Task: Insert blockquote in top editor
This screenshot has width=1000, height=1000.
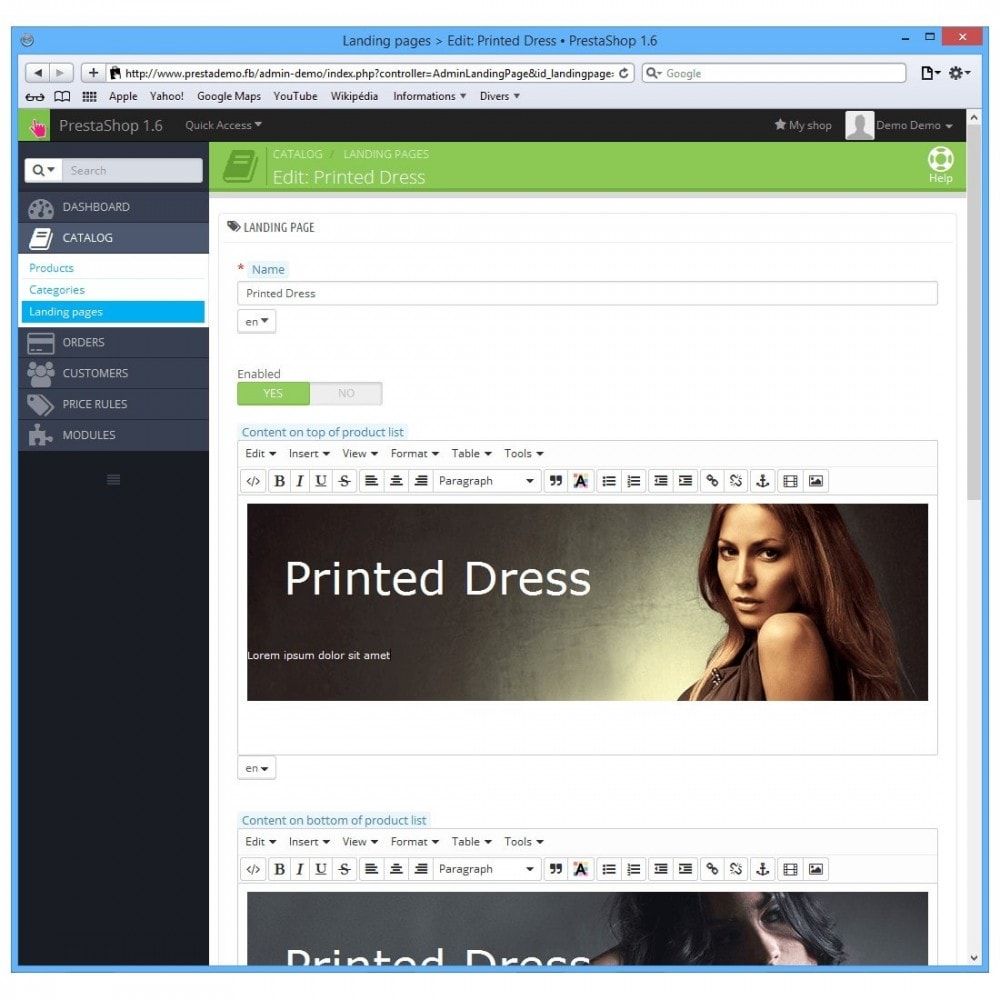Action: (x=556, y=481)
